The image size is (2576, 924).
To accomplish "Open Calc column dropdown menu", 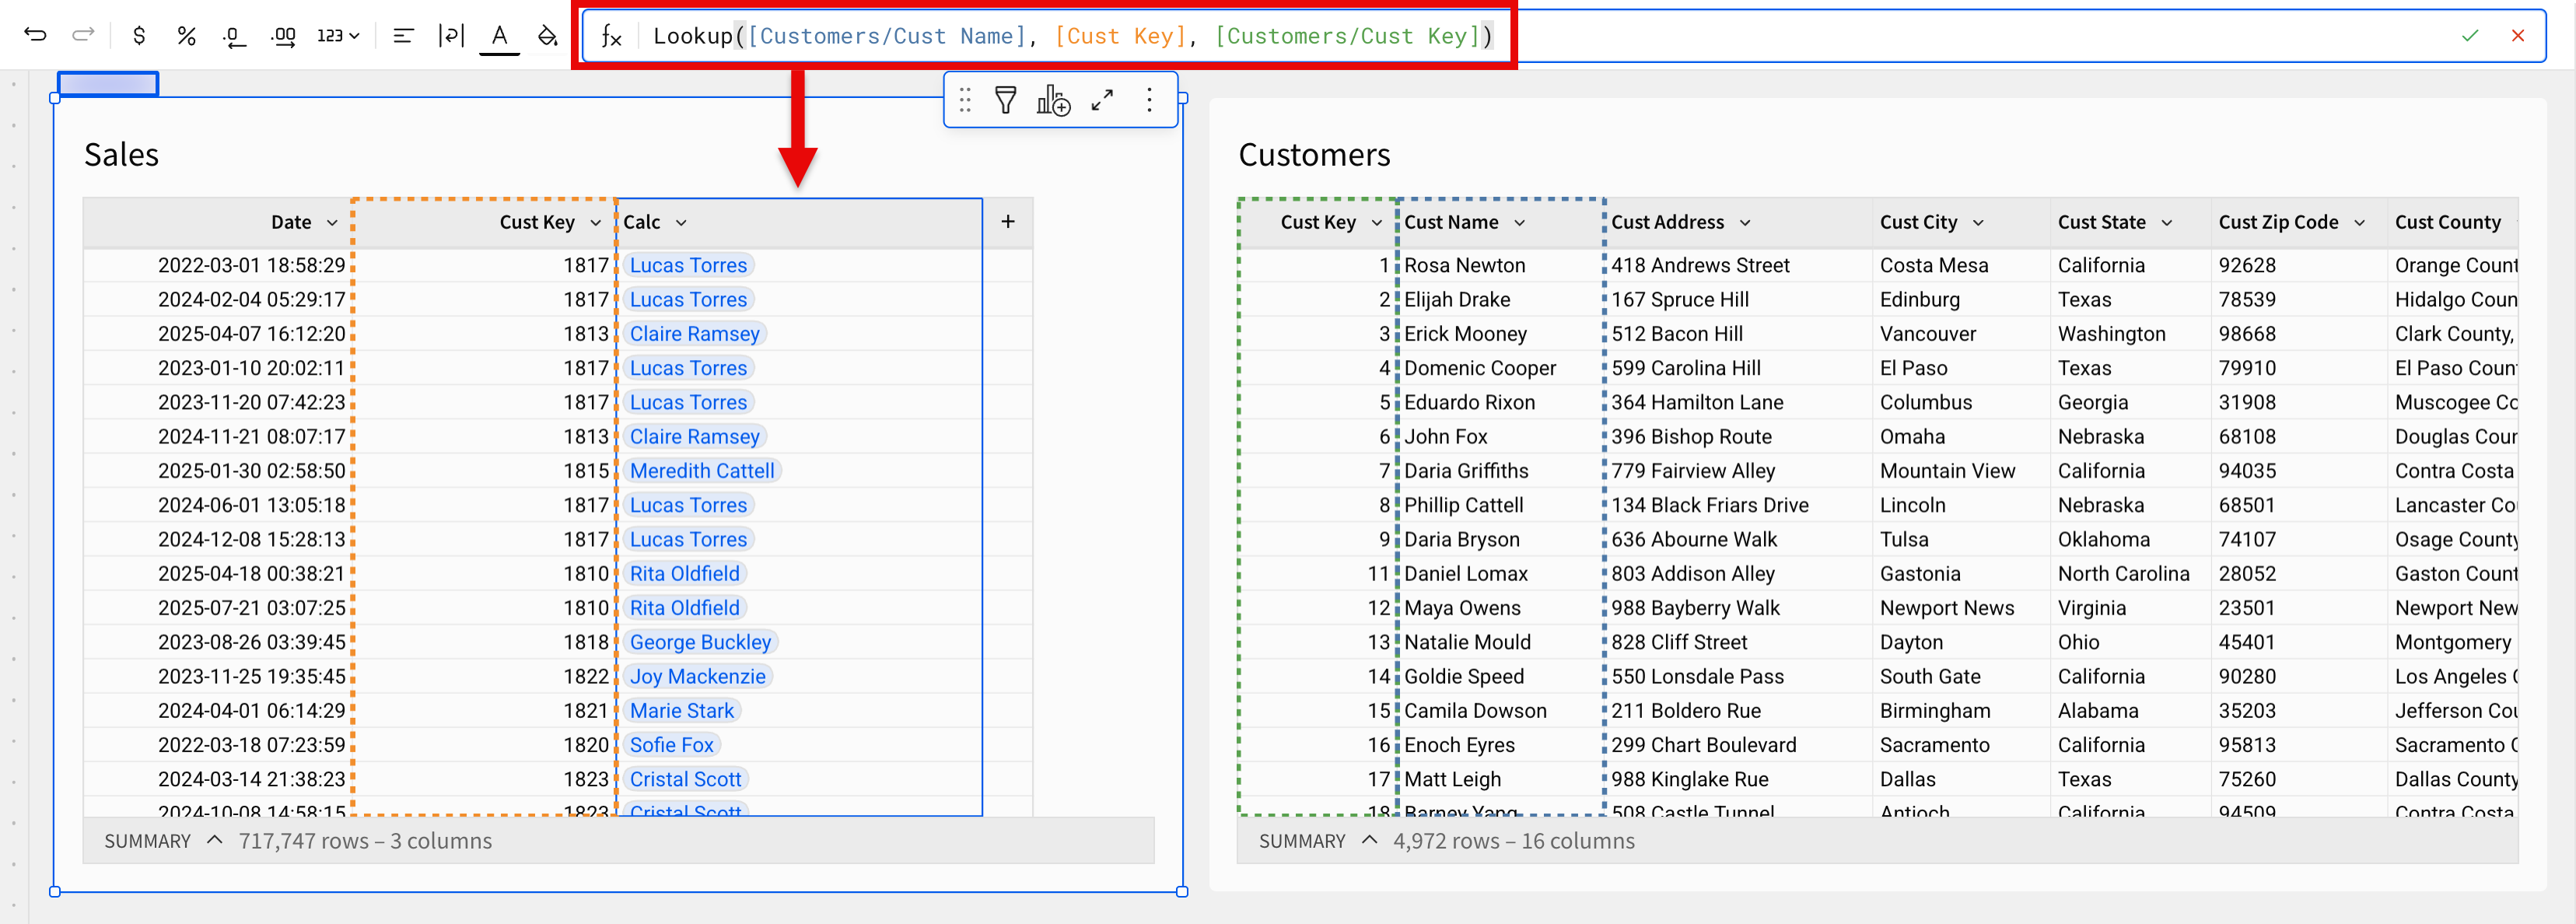I will coord(681,222).
